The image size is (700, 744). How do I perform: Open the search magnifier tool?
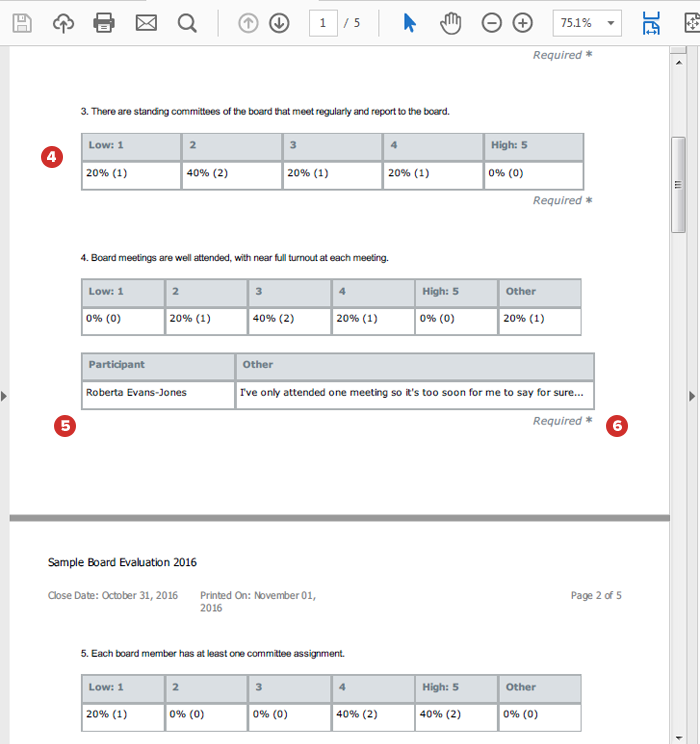tap(187, 23)
